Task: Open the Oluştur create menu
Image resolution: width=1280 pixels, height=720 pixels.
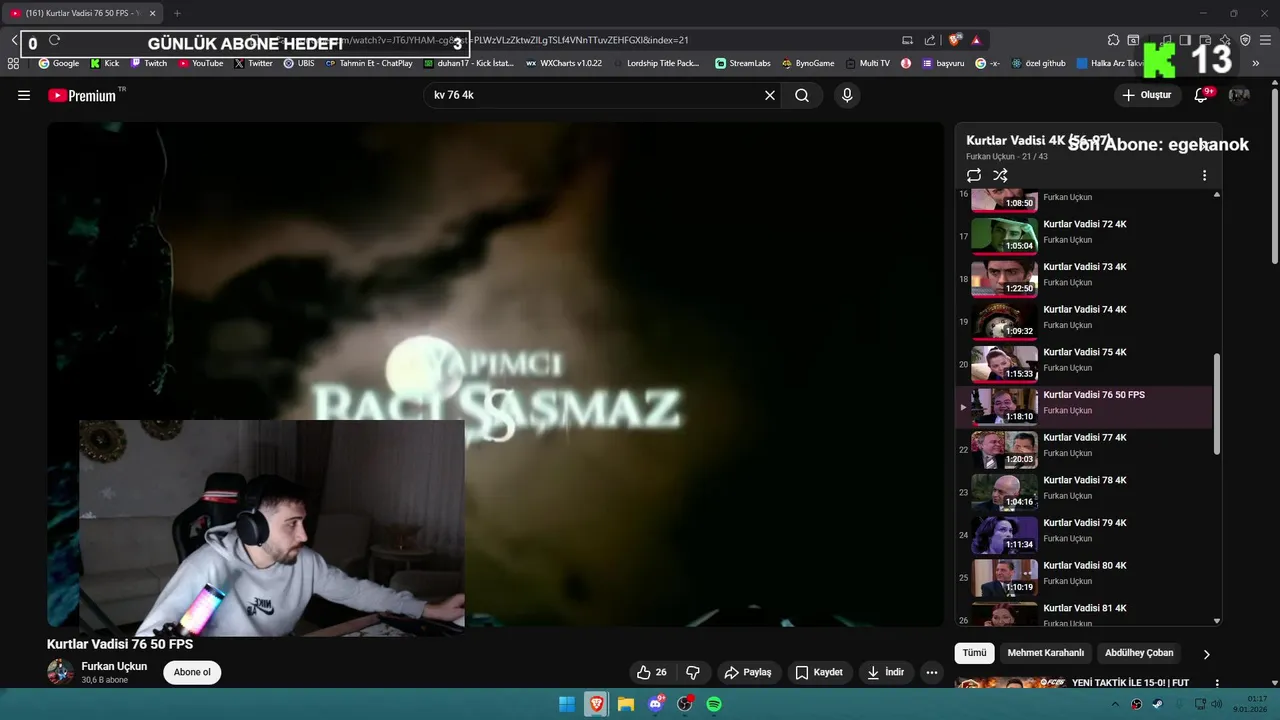Action: coord(1148,95)
